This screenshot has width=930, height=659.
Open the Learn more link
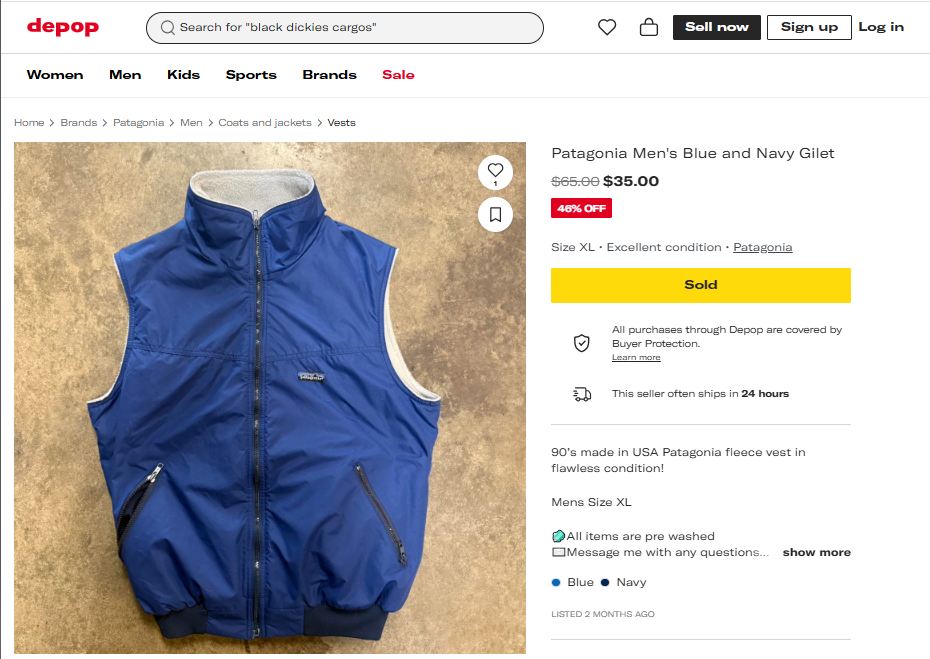(636, 358)
